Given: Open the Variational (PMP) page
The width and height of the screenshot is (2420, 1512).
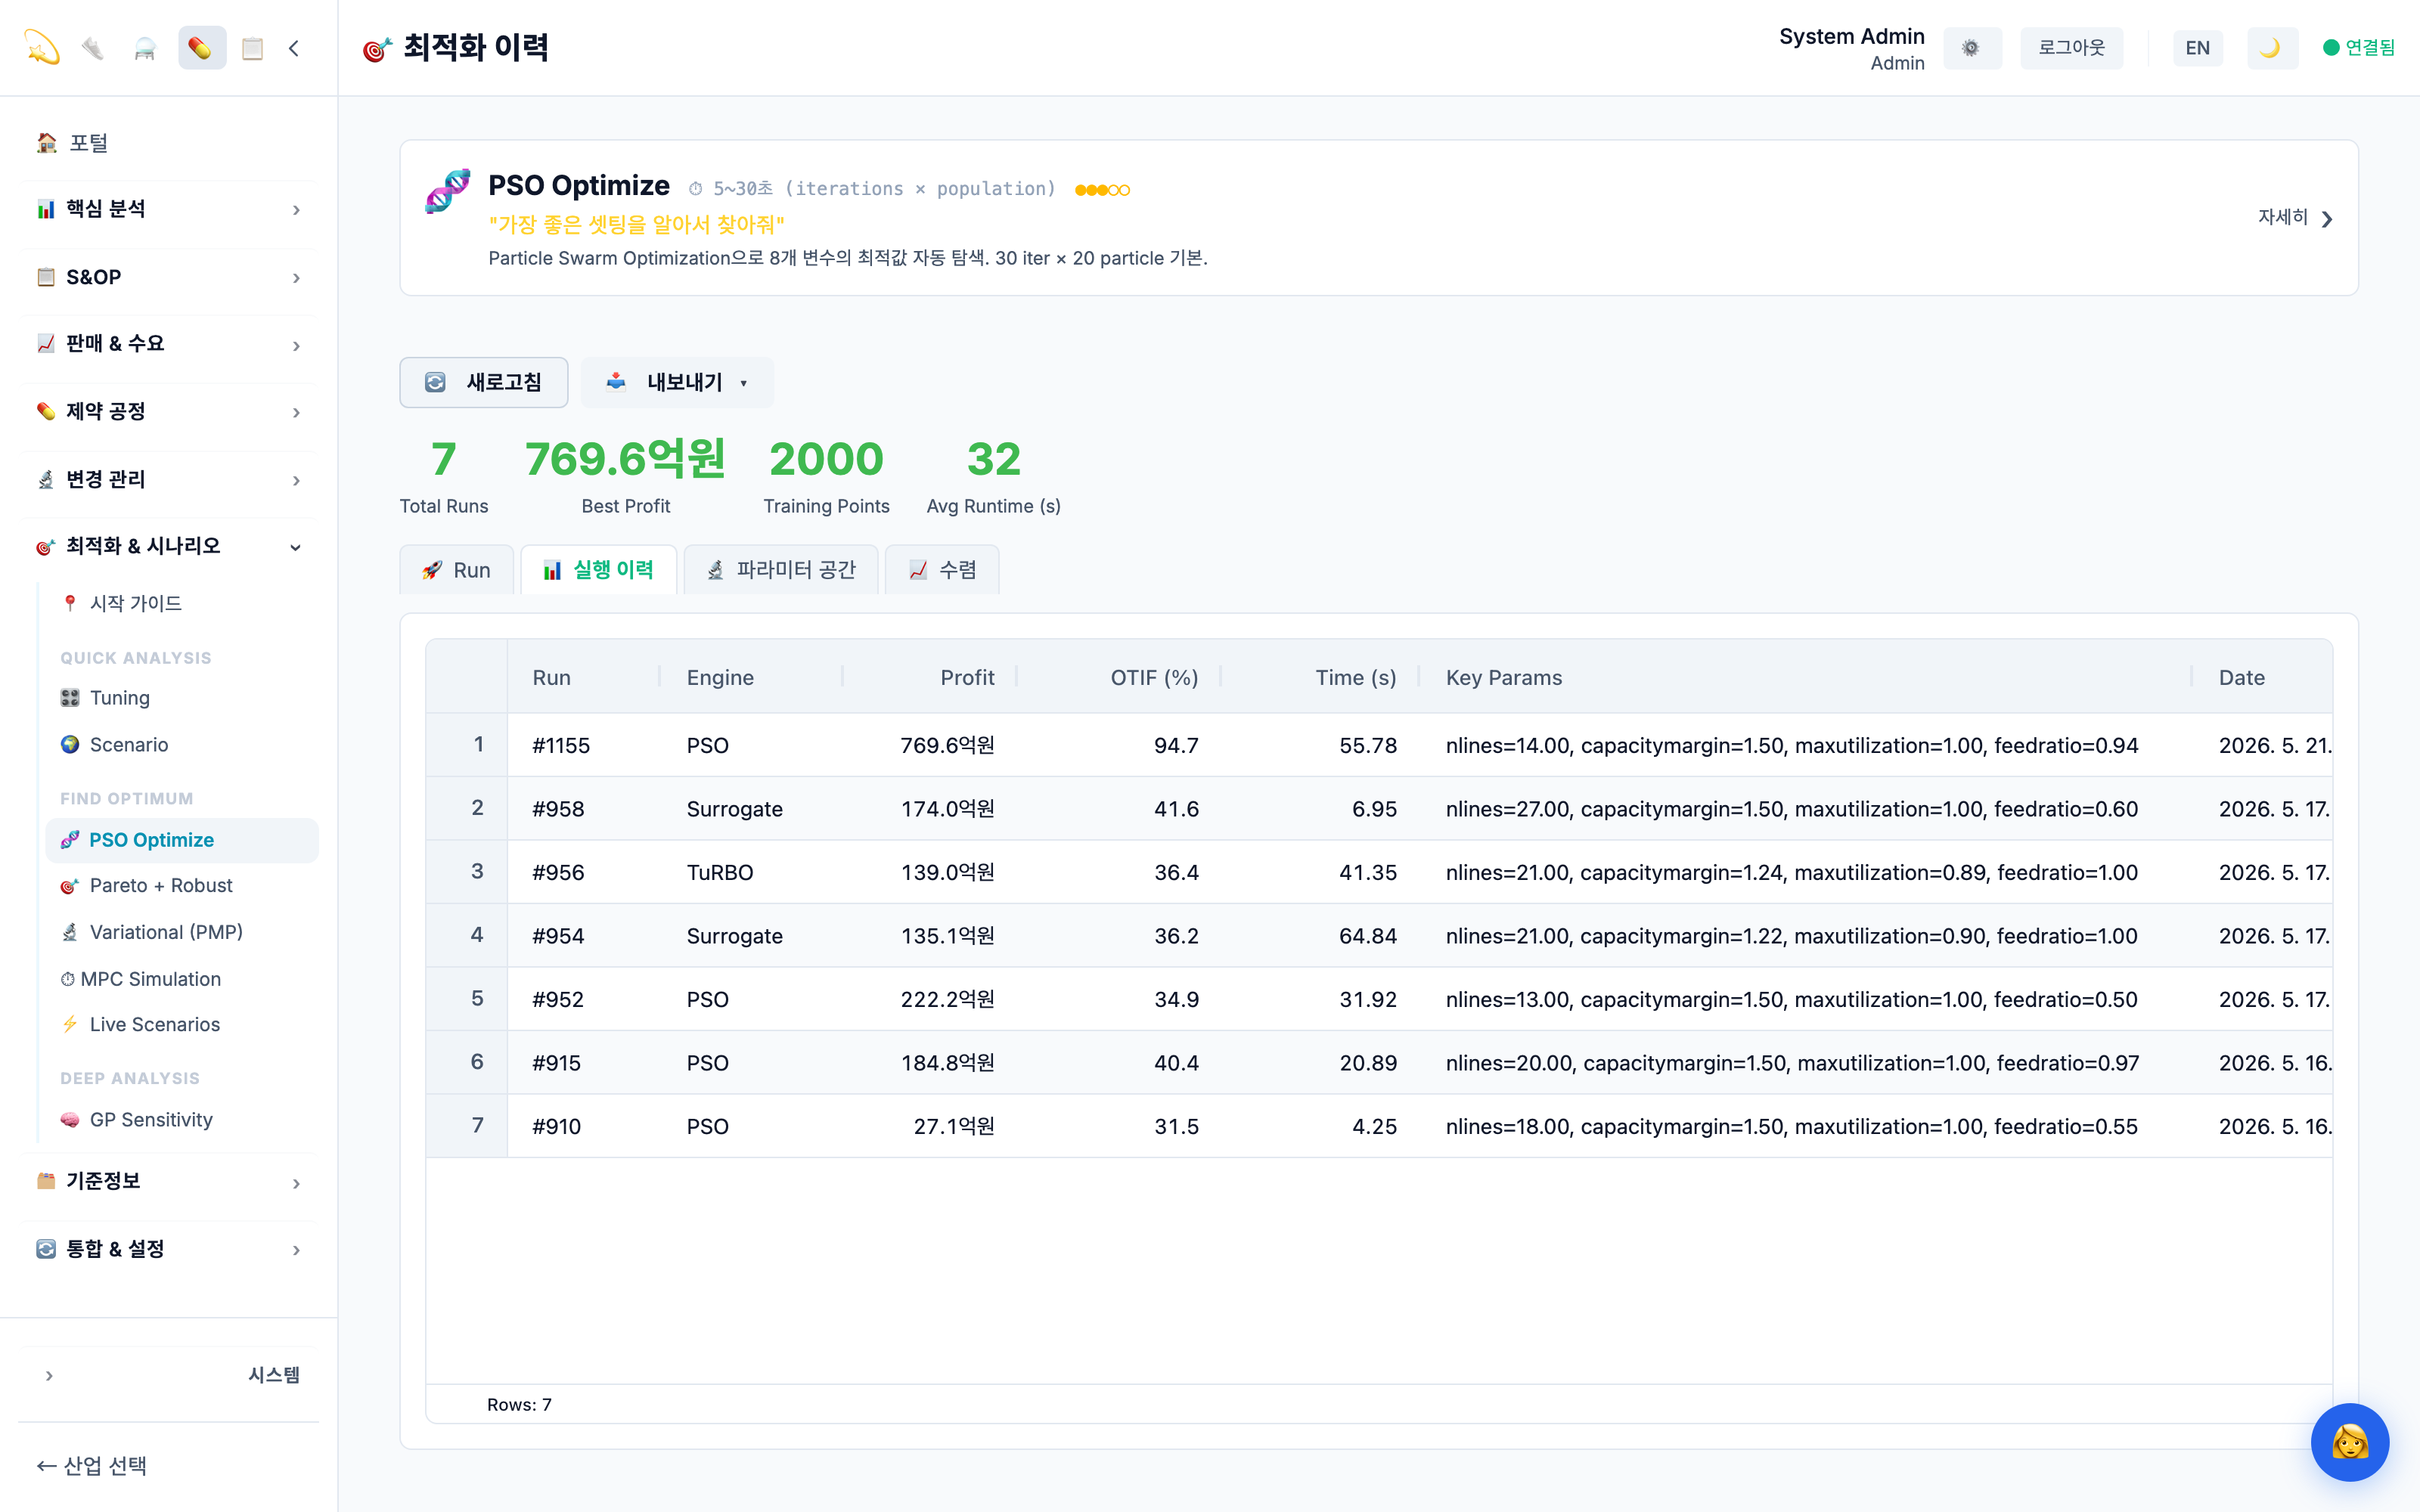Looking at the screenshot, I should pos(182,932).
